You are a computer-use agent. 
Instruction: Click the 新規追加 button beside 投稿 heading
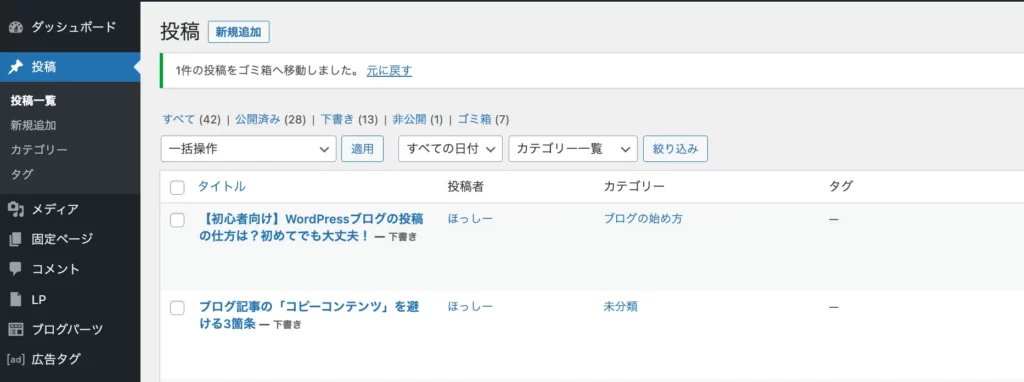point(238,32)
